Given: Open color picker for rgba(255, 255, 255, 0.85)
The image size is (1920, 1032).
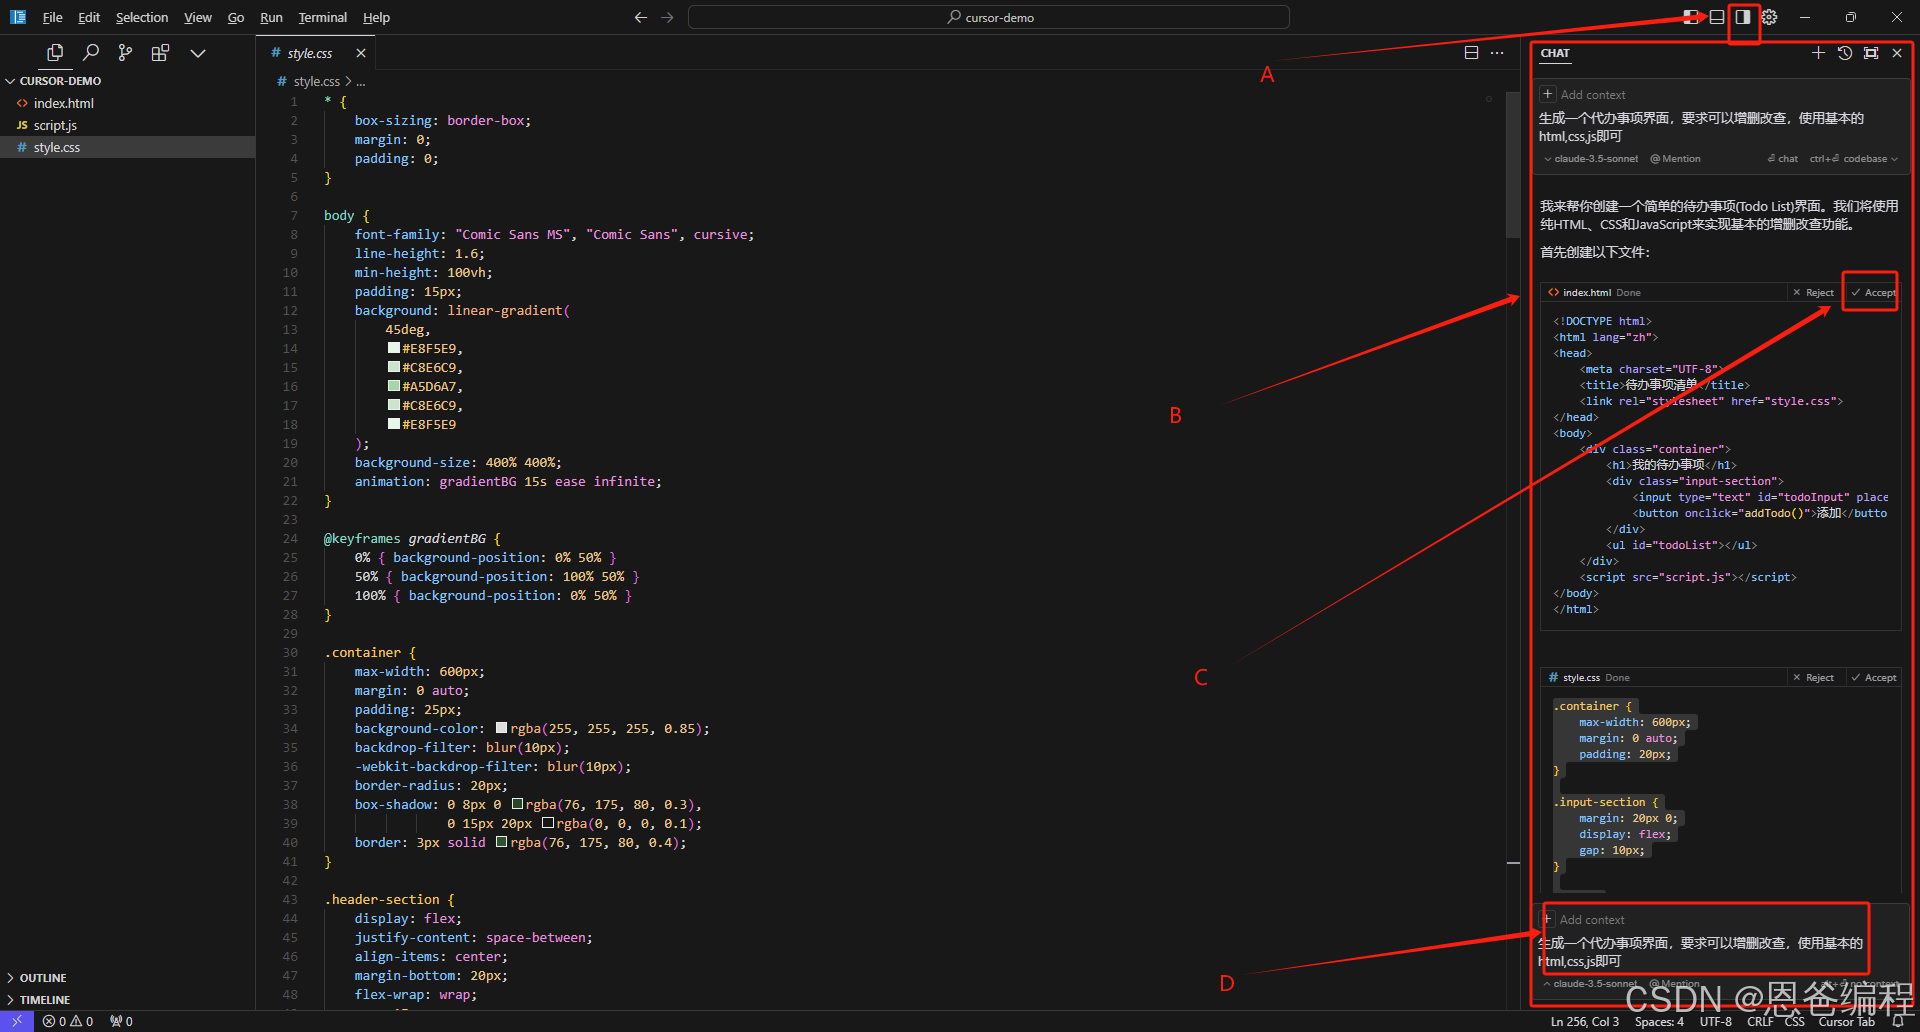Looking at the screenshot, I should pos(502,728).
